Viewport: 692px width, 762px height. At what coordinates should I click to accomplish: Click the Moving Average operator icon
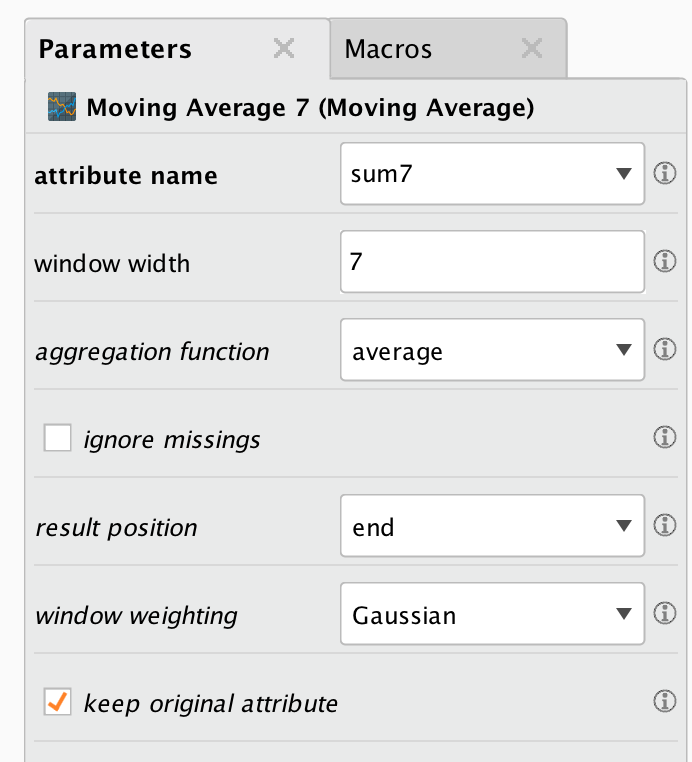[x=62, y=106]
